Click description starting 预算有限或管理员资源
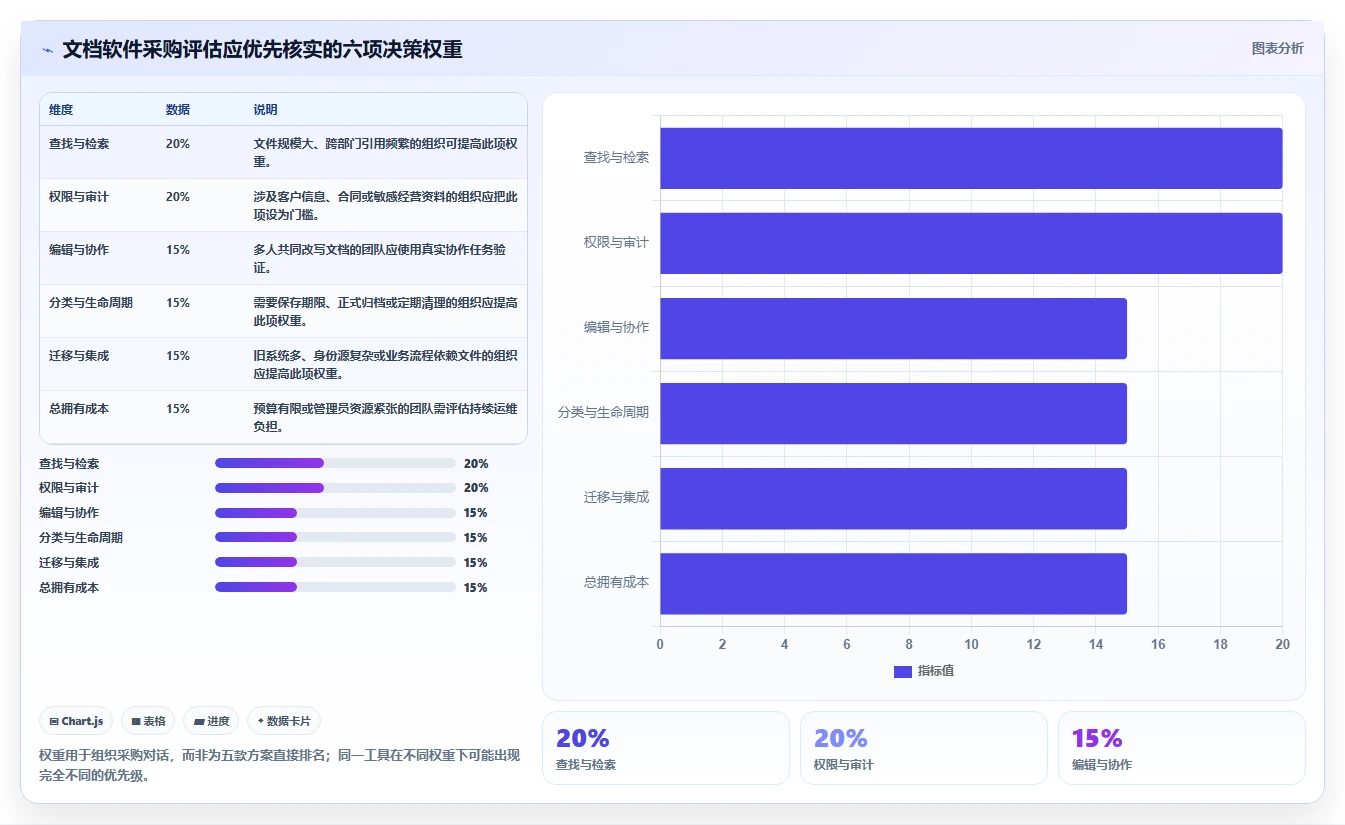This screenshot has width=1345, height=825. coord(386,418)
